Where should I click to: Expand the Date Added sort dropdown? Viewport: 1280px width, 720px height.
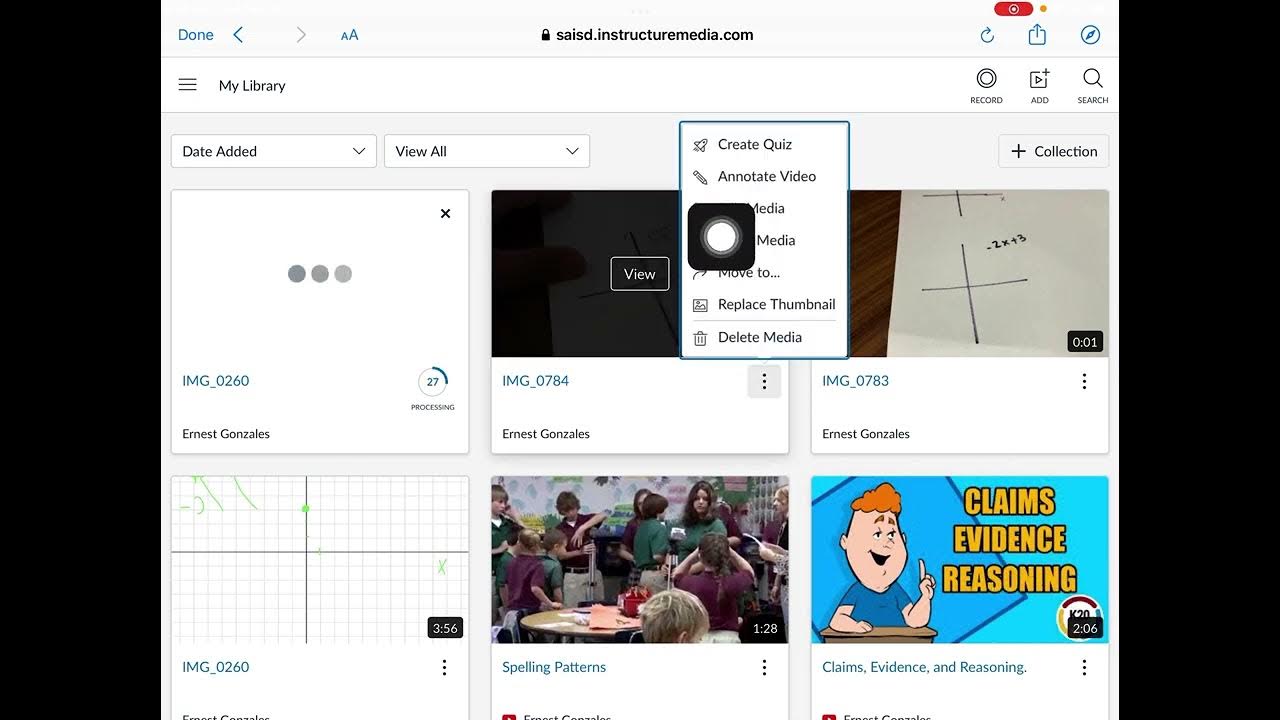[x=274, y=151]
